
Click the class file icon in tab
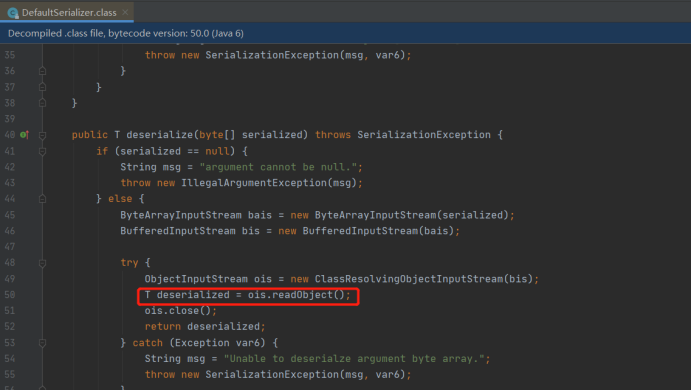pos(13,13)
